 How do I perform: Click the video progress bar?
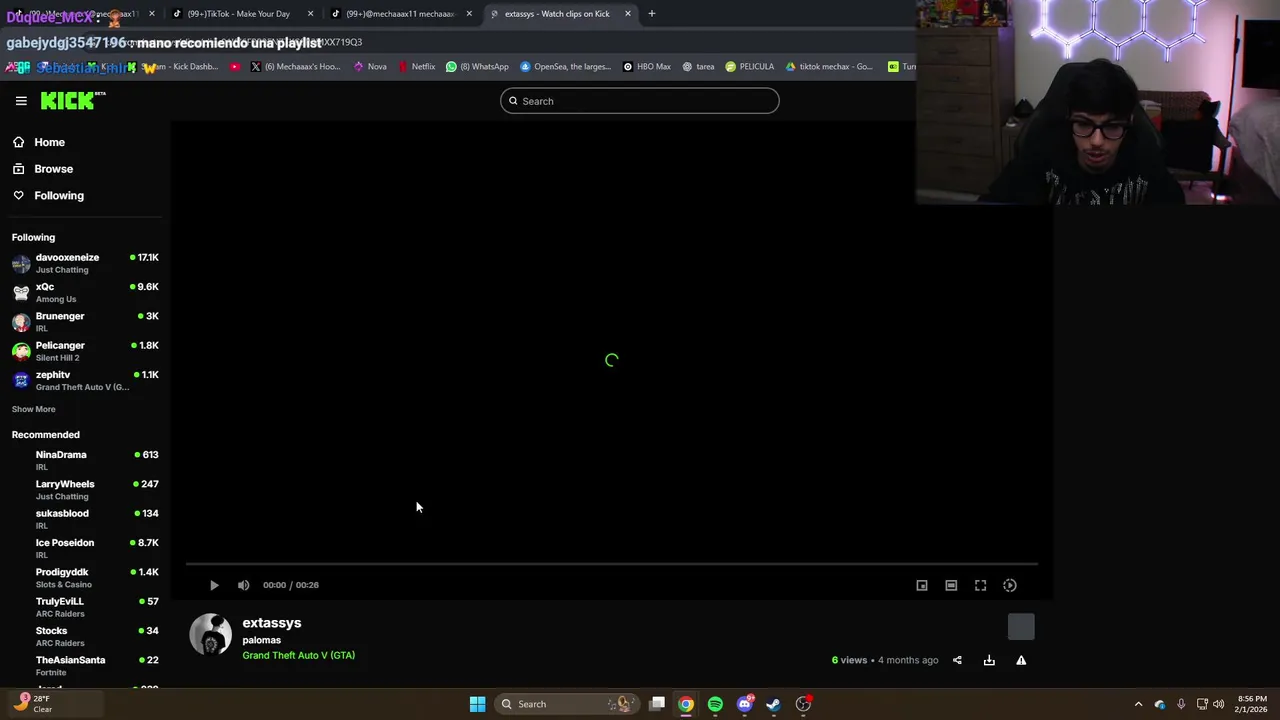coord(611,565)
